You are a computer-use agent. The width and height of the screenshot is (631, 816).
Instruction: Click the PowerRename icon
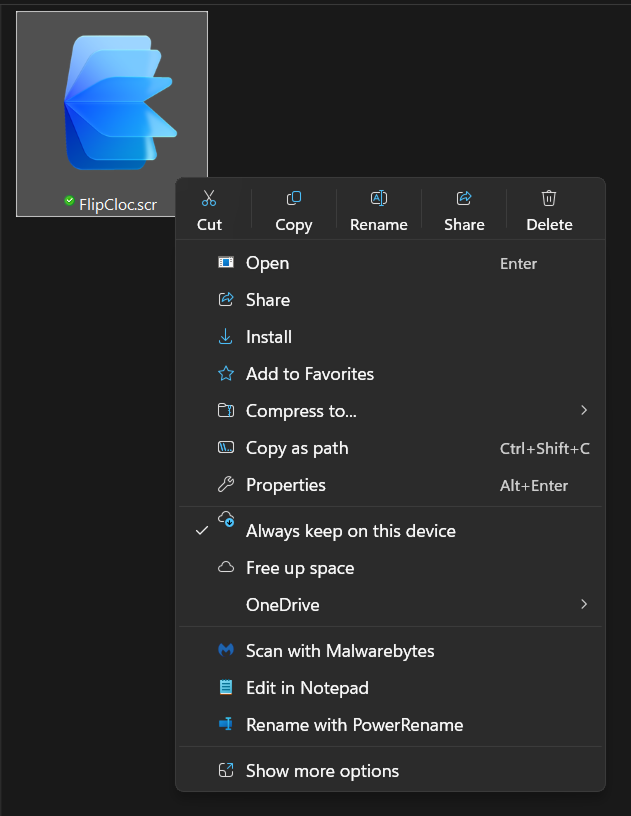coord(226,724)
